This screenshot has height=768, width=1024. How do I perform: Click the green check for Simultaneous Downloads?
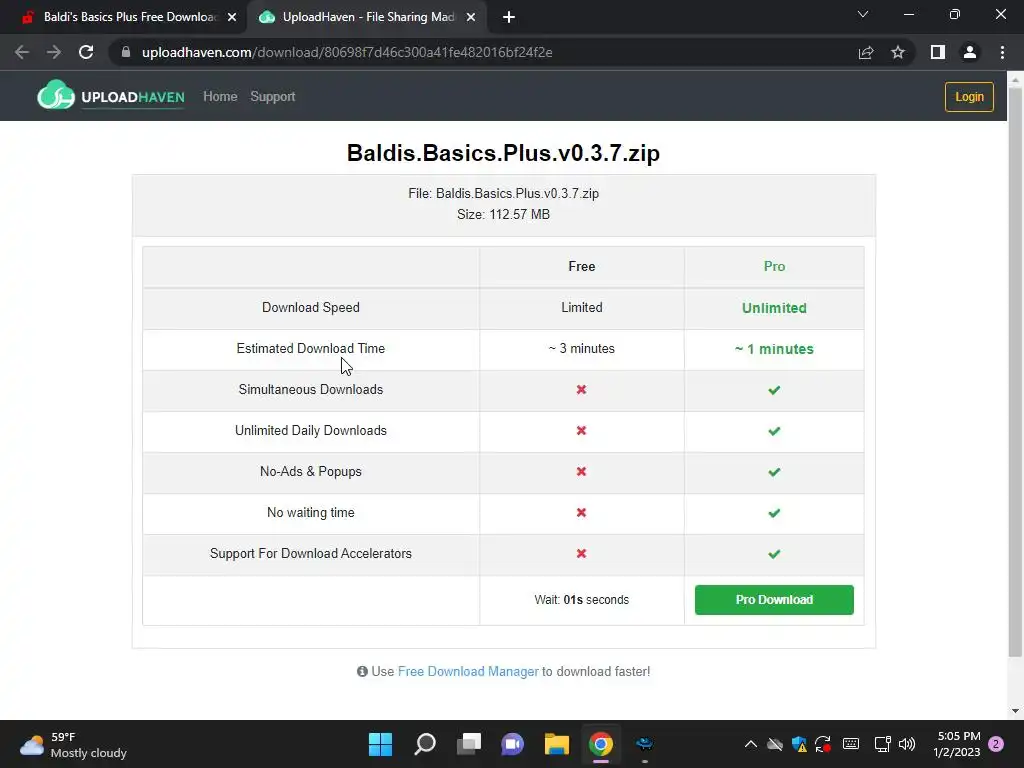pyautogui.click(x=774, y=390)
